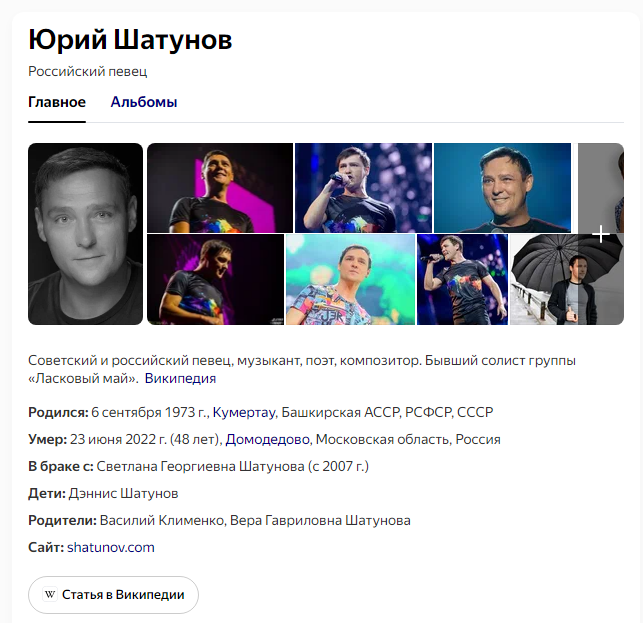The image size is (643, 623).
Task: Open the photo of singer holding microphone near mouth
Action: (363, 188)
